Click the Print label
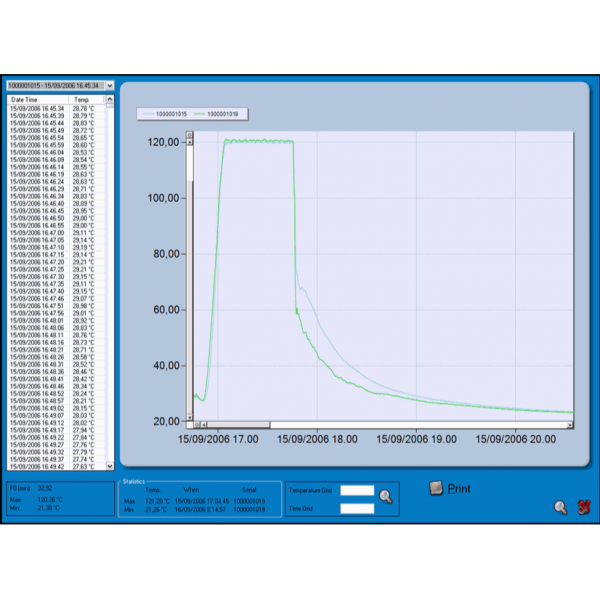600x600 pixels. [x=459, y=489]
